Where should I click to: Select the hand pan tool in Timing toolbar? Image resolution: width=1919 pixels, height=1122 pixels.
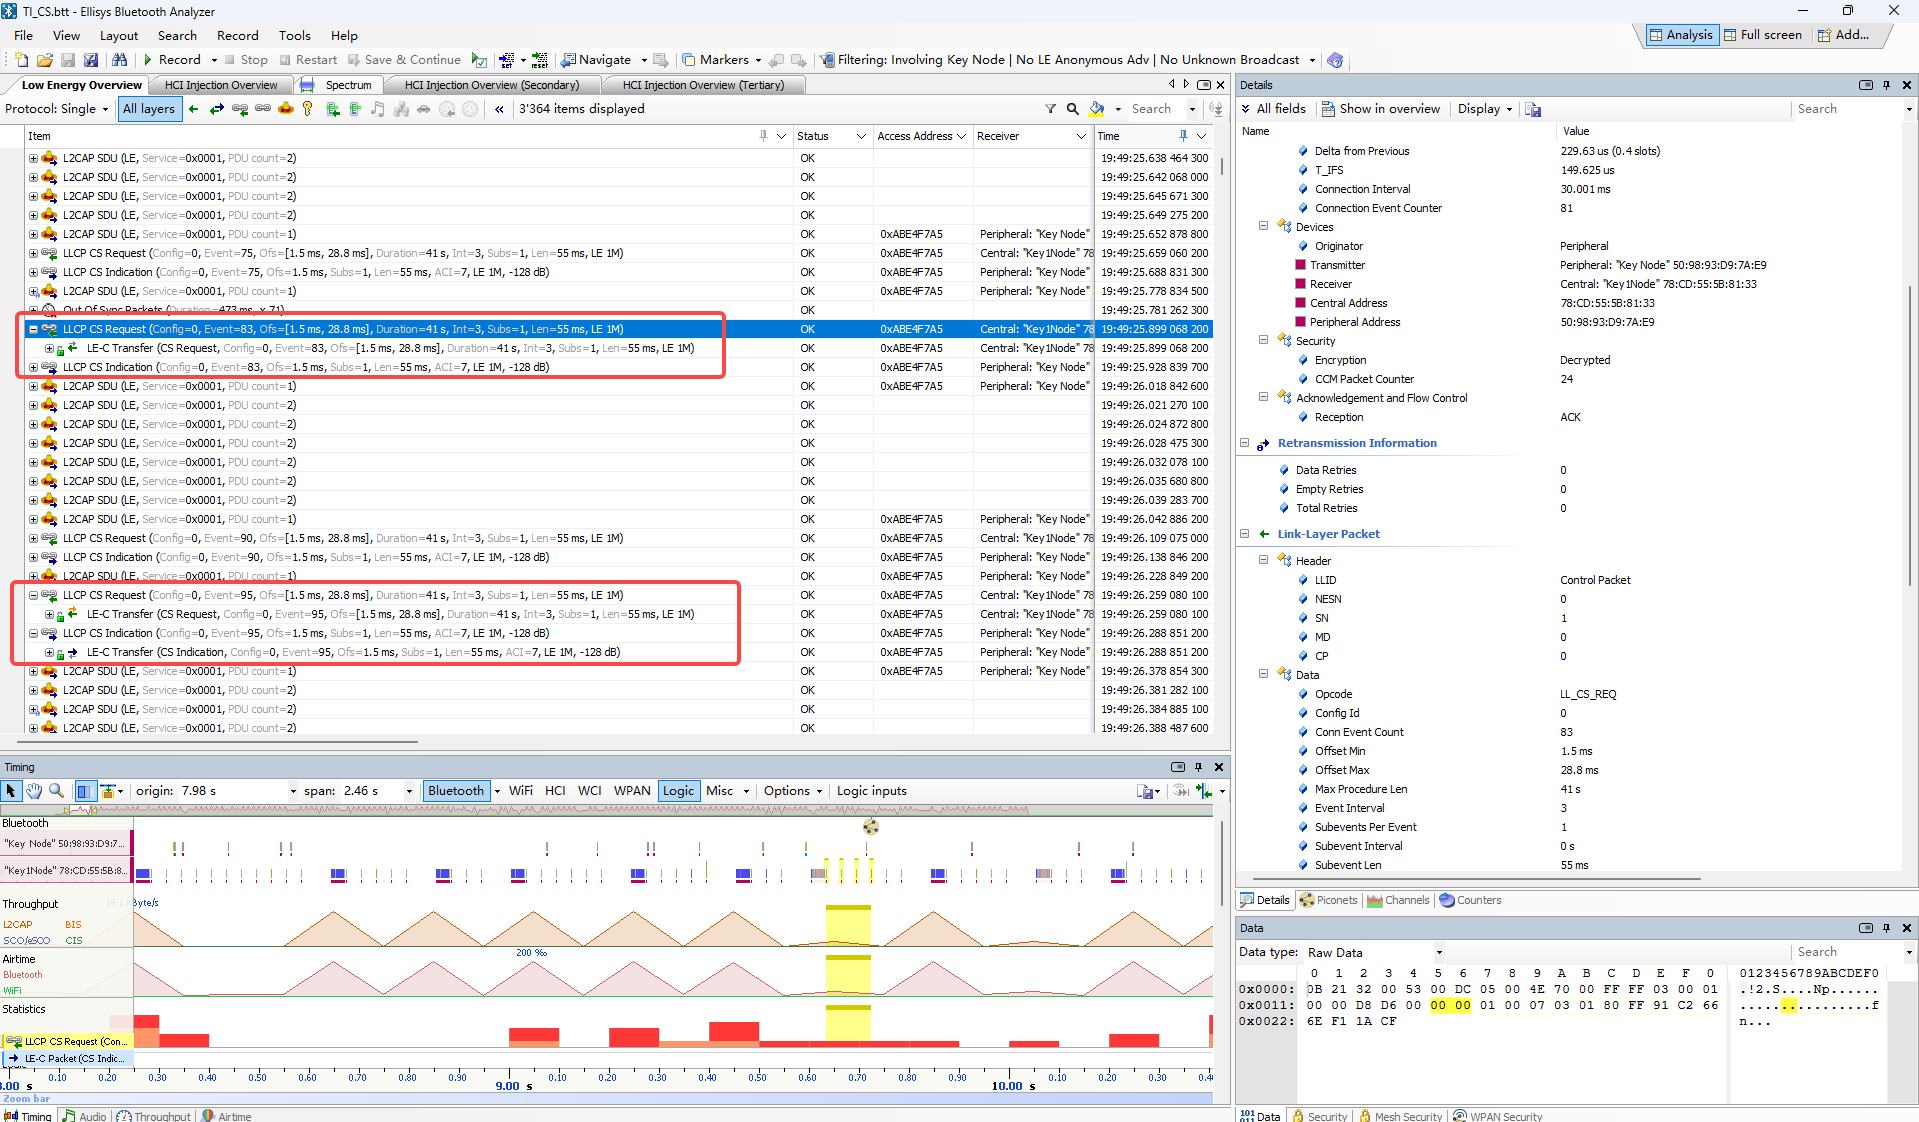point(33,790)
